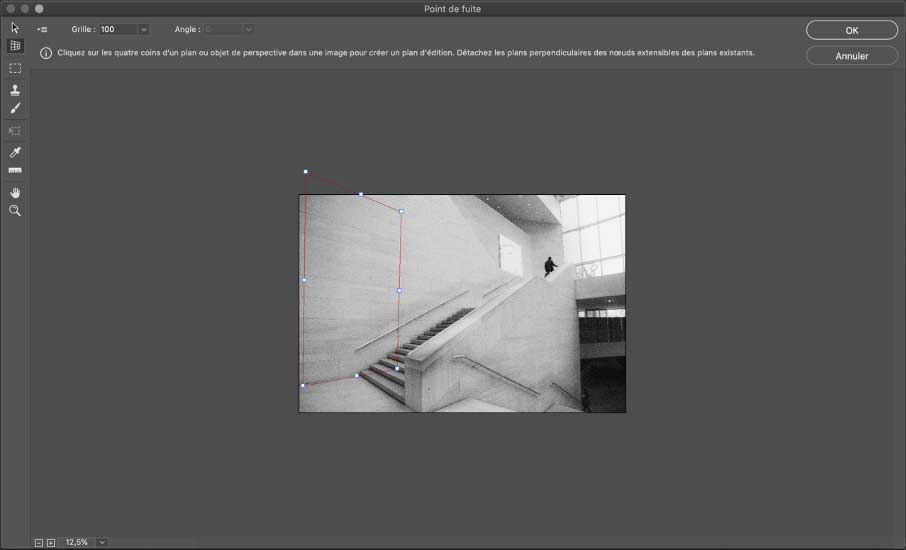Click the top-right plane corner handle
Image resolution: width=906 pixels, height=550 pixels.
point(401,211)
